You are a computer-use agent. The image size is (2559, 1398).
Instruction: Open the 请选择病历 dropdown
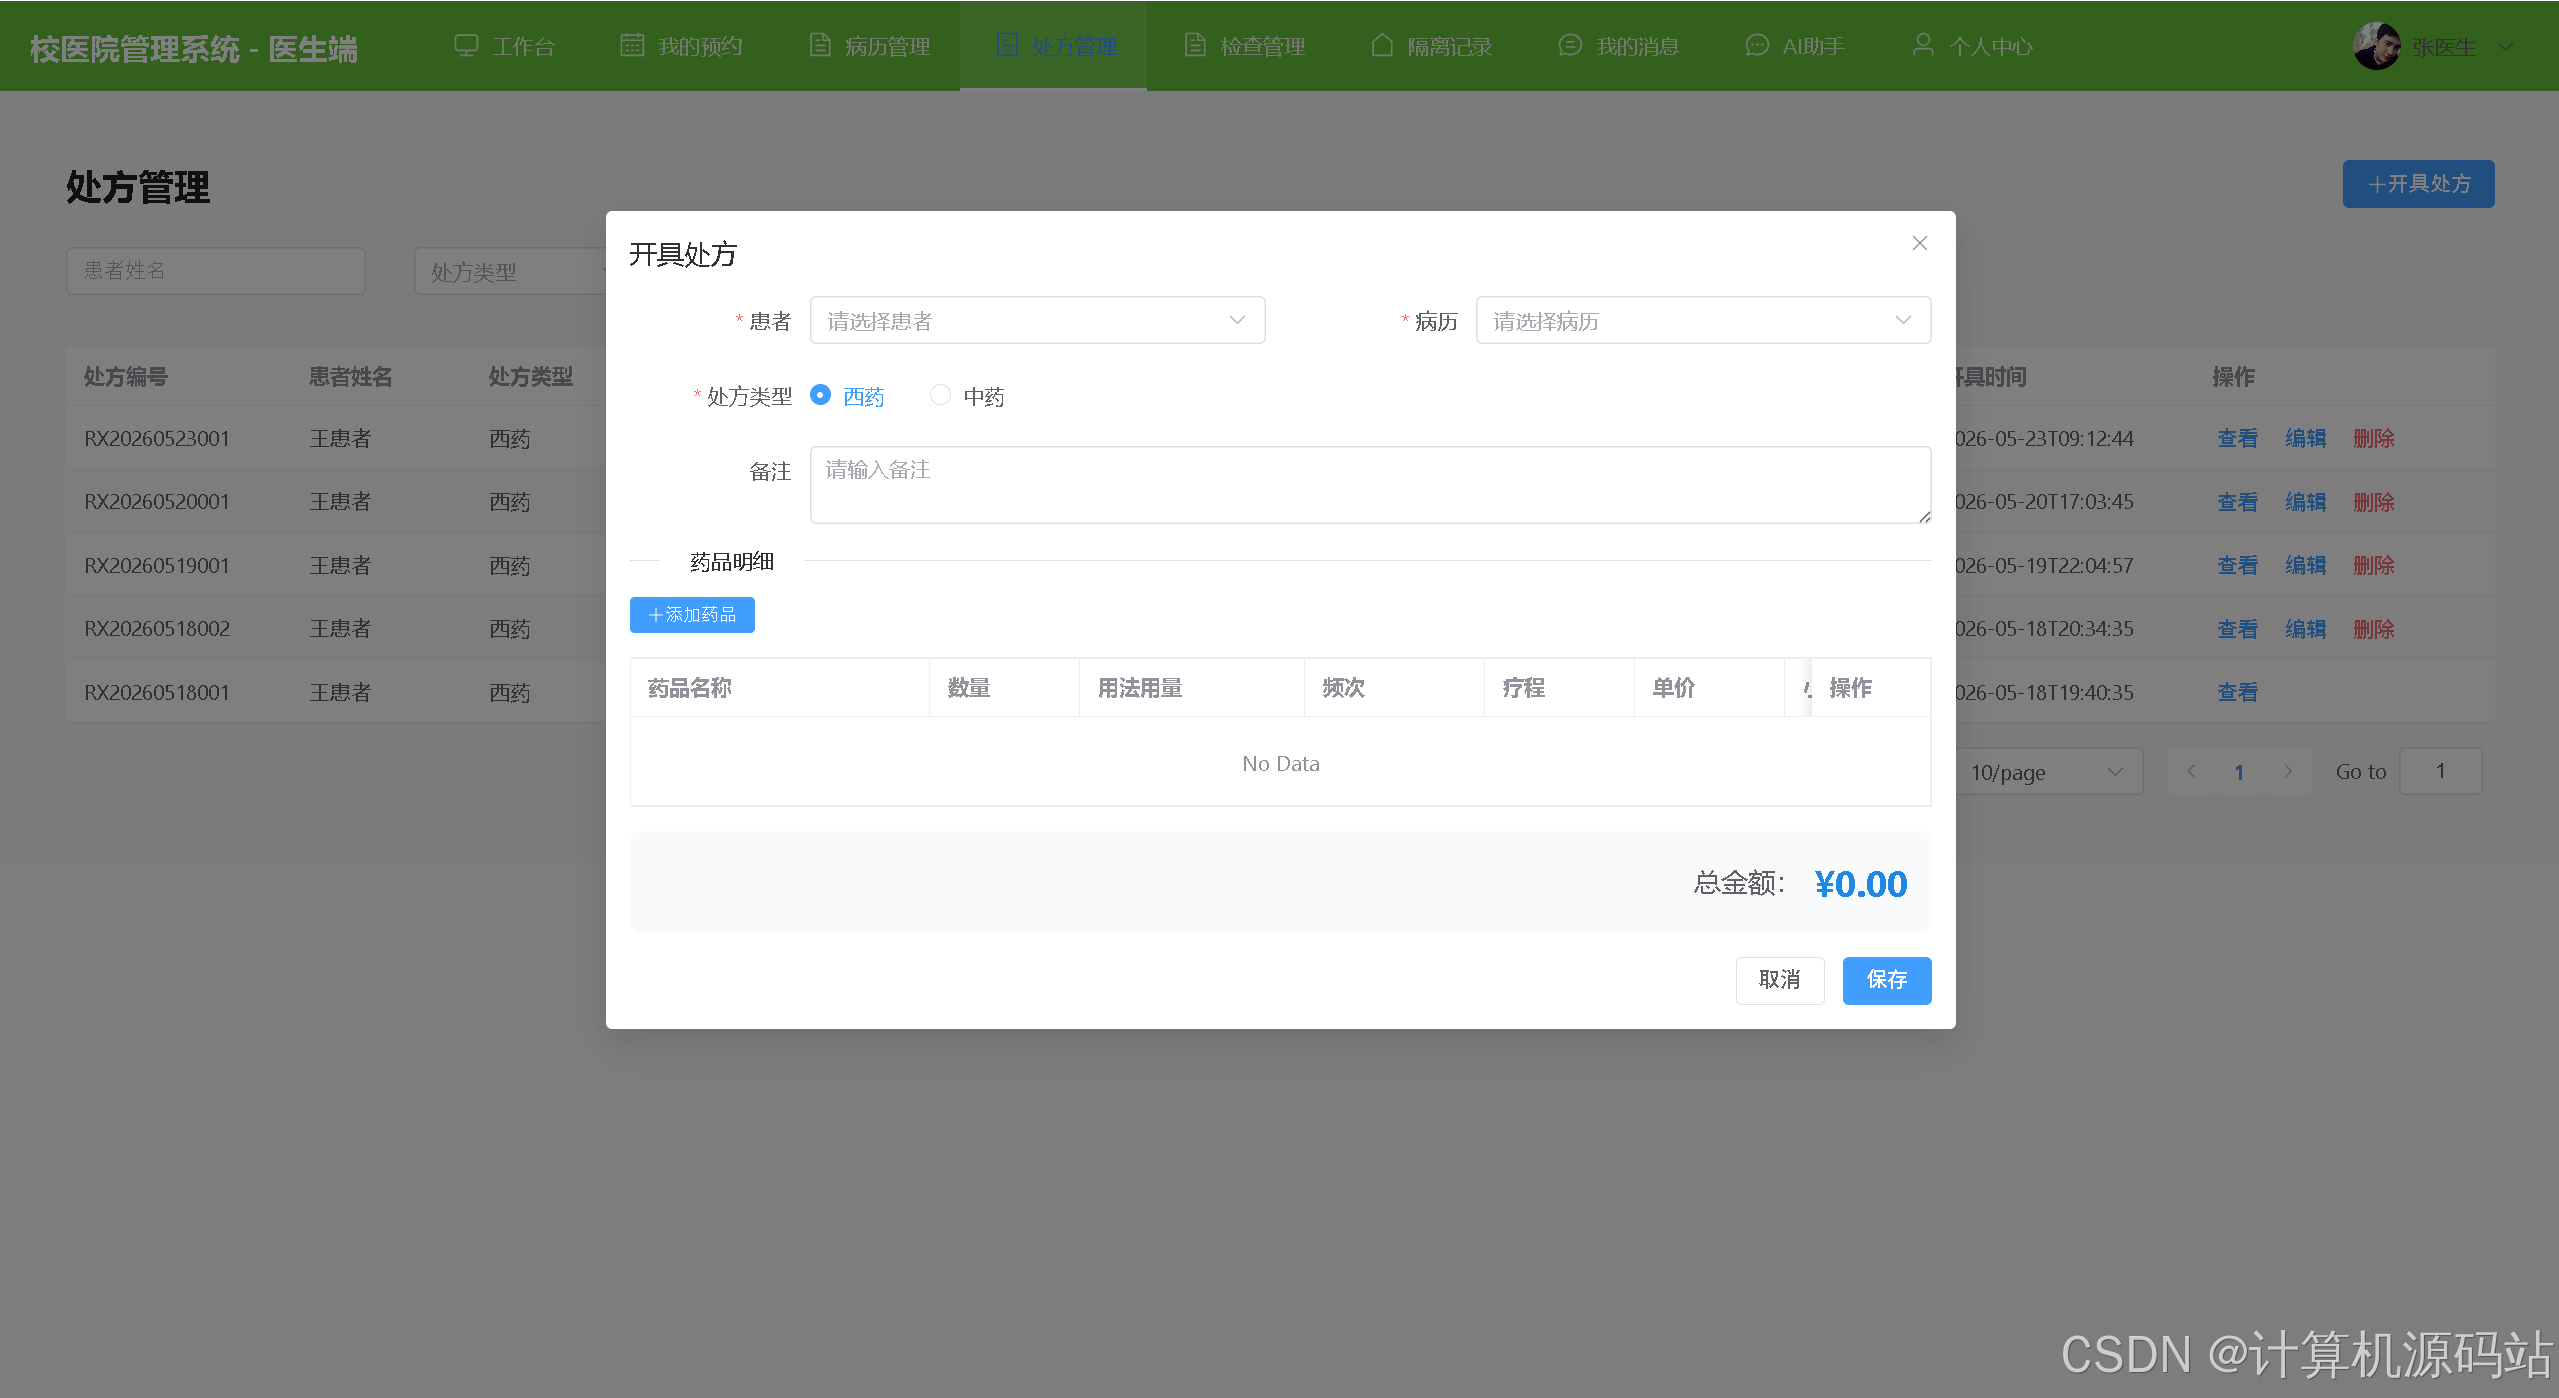click(1703, 320)
